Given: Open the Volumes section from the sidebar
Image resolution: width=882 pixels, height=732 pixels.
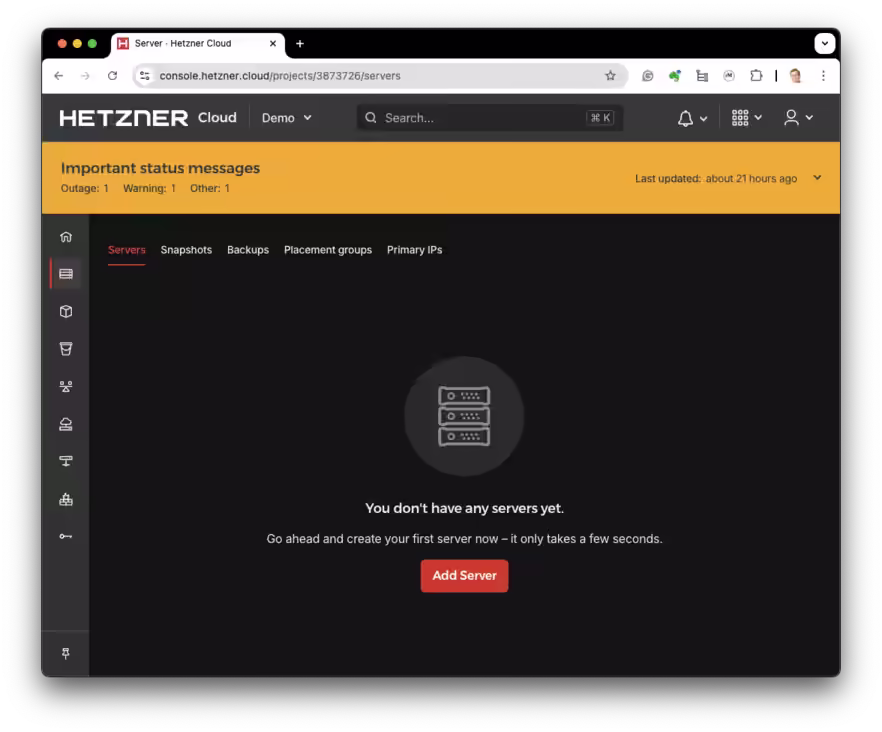Looking at the screenshot, I should 65,311.
